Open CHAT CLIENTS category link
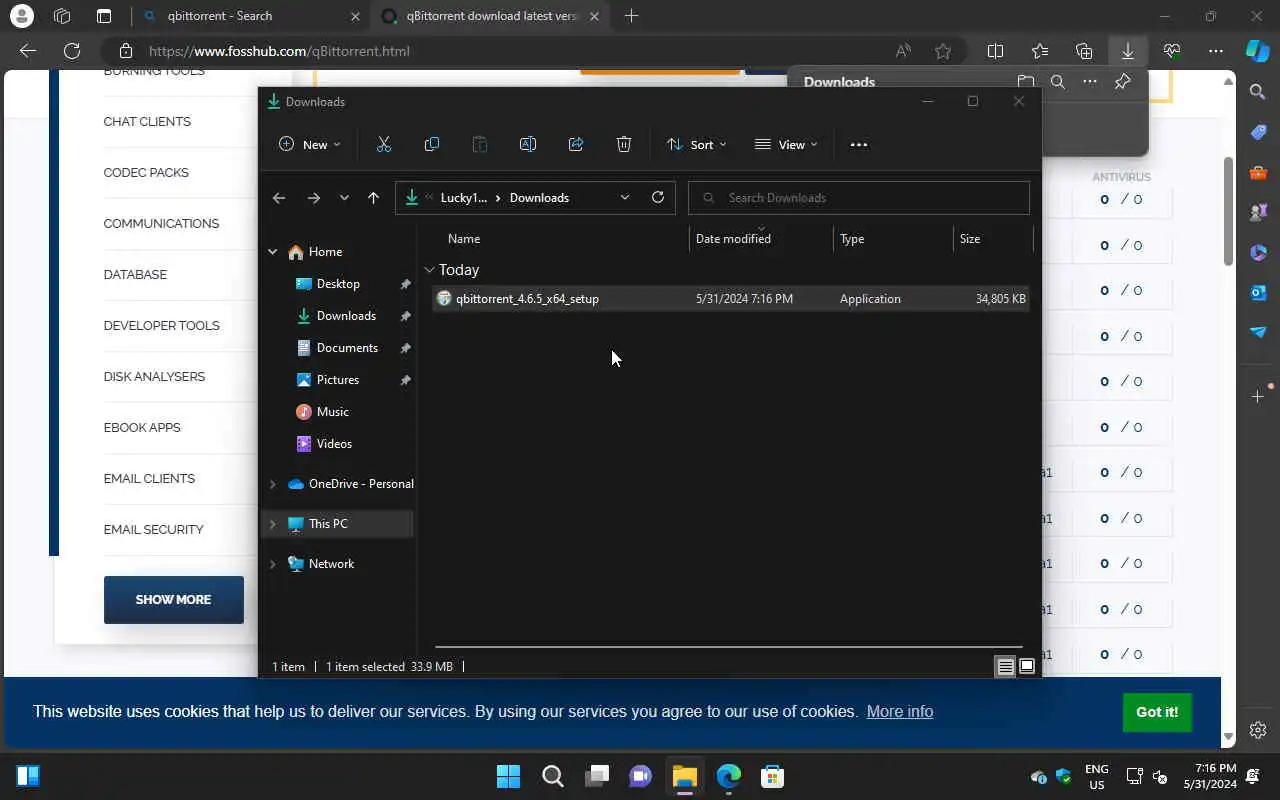The width and height of the screenshot is (1280, 800). pos(147,122)
